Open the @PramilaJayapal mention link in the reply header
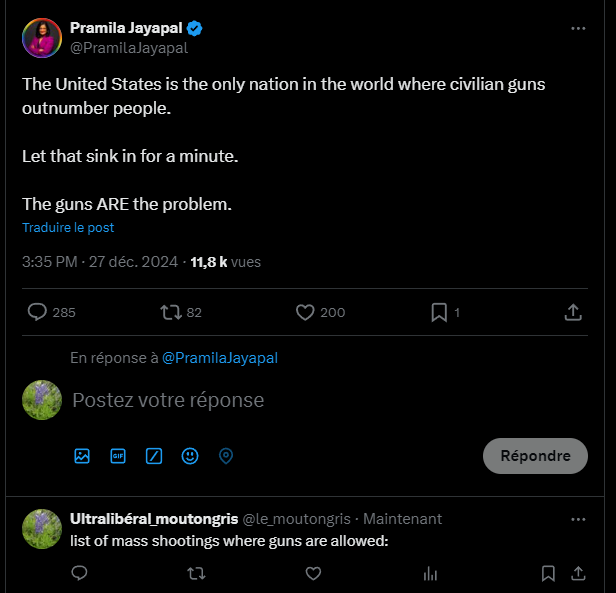616x593 pixels. click(x=220, y=358)
